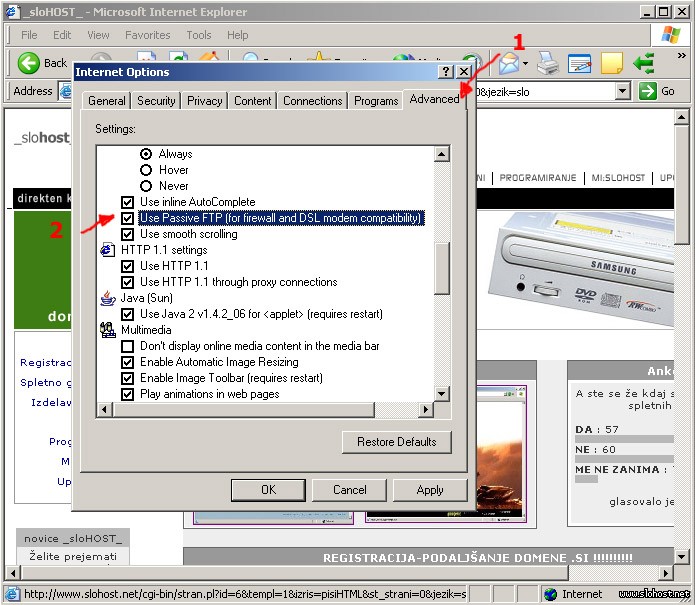
Task: Toggle Use inline AutoComplete checkbox
Action: (128, 202)
